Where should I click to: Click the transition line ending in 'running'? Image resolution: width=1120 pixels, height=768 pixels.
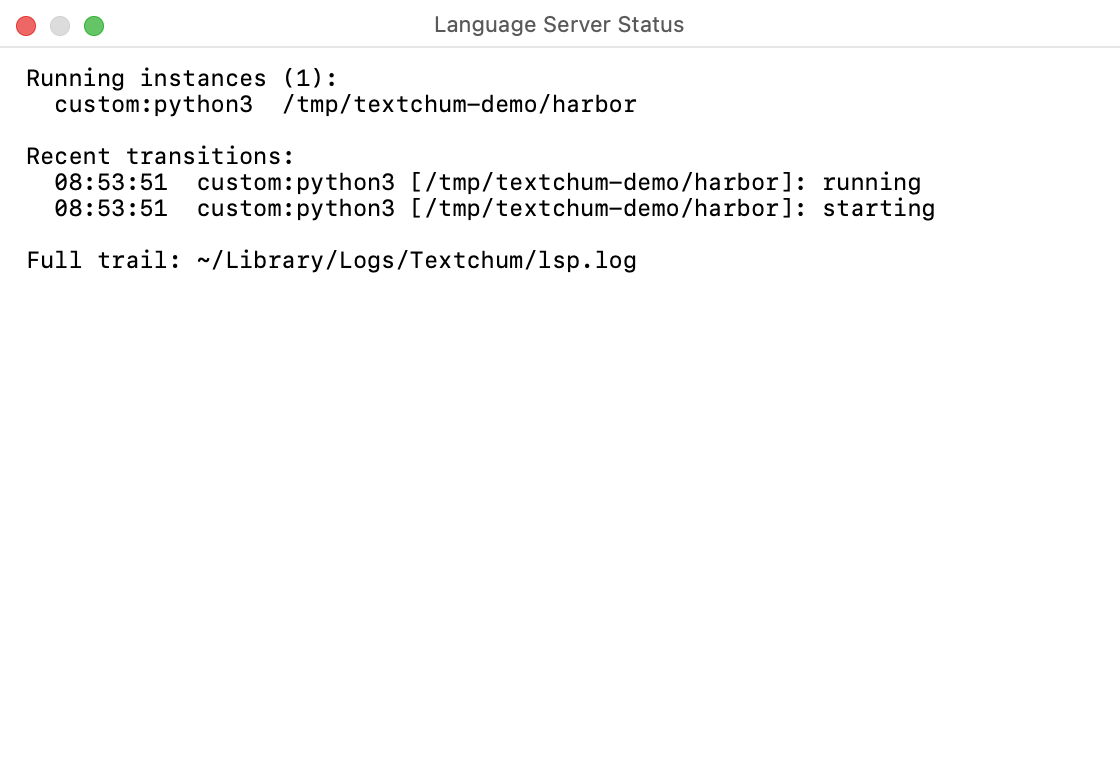click(x=488, y=182)
